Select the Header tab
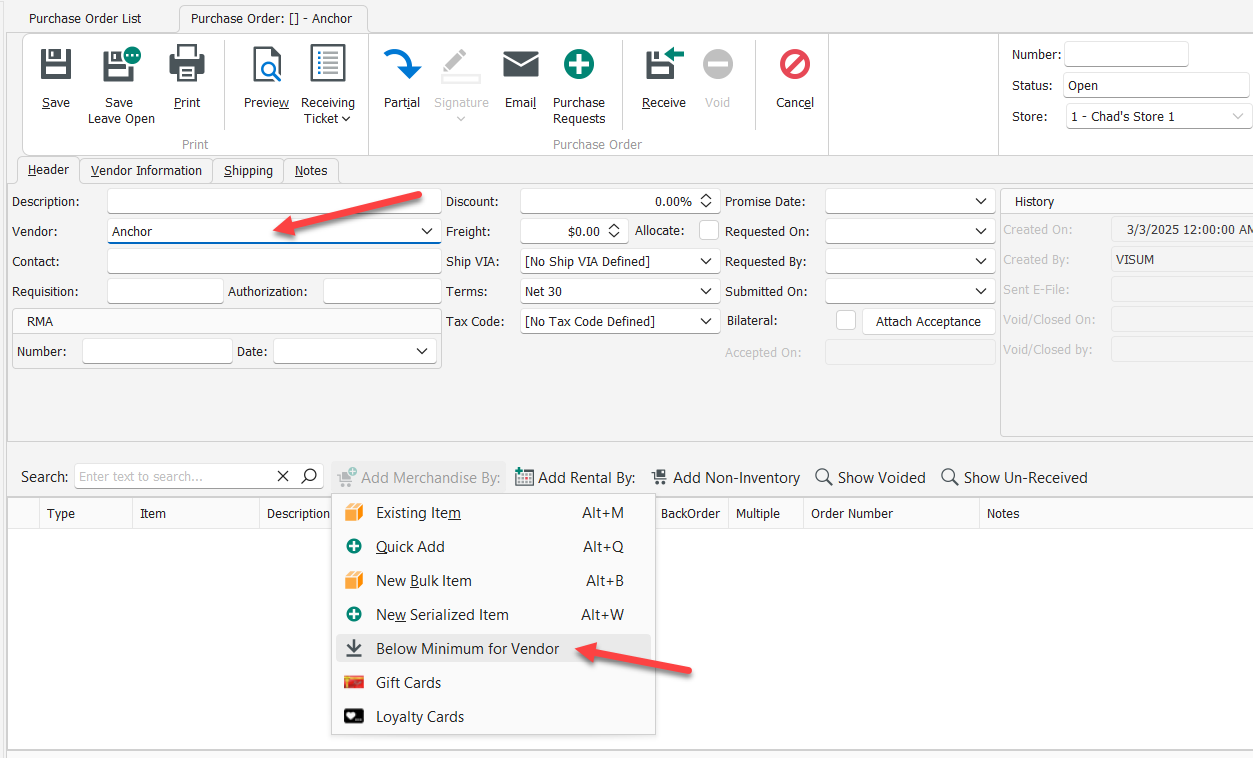1253x758 pixels. point(48,170)
